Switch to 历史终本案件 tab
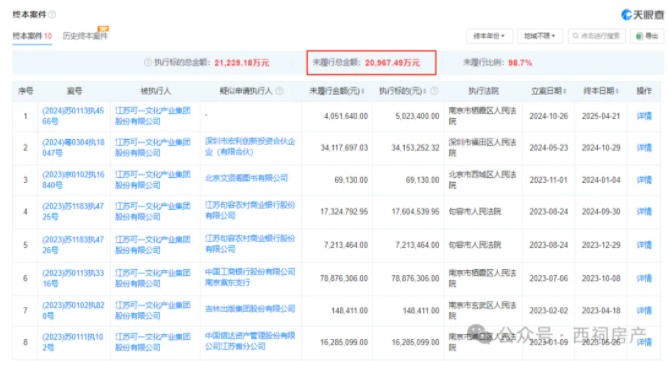The height and width of the screenshot is (368, 668). (85, 36)
